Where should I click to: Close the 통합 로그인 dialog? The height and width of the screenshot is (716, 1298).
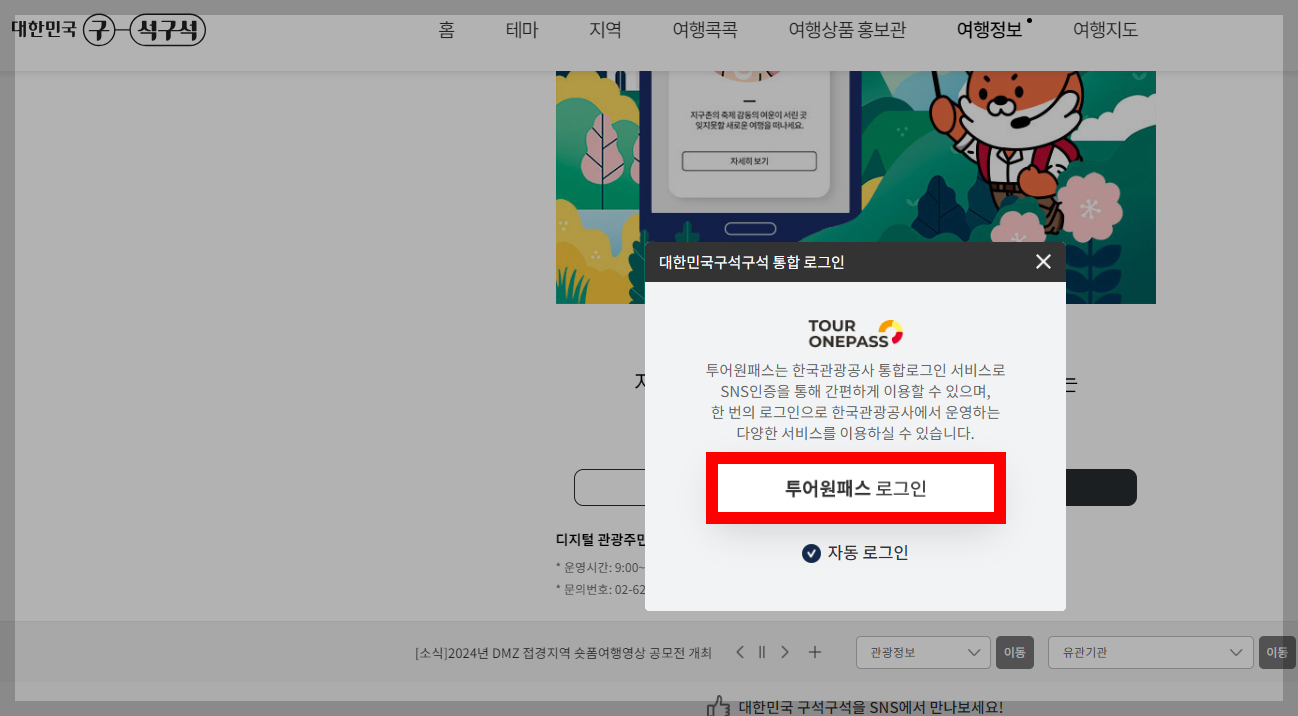[x=1043, y=262]
